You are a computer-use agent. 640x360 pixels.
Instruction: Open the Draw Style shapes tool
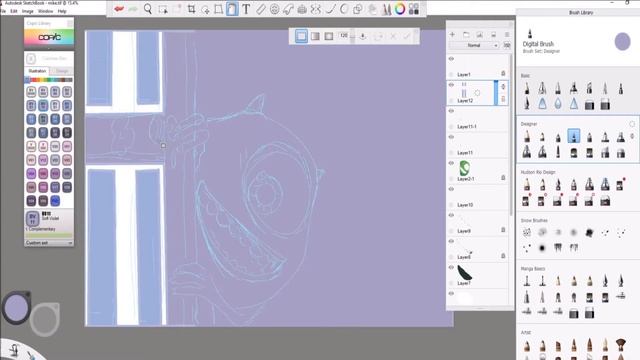tap(358, 9)
